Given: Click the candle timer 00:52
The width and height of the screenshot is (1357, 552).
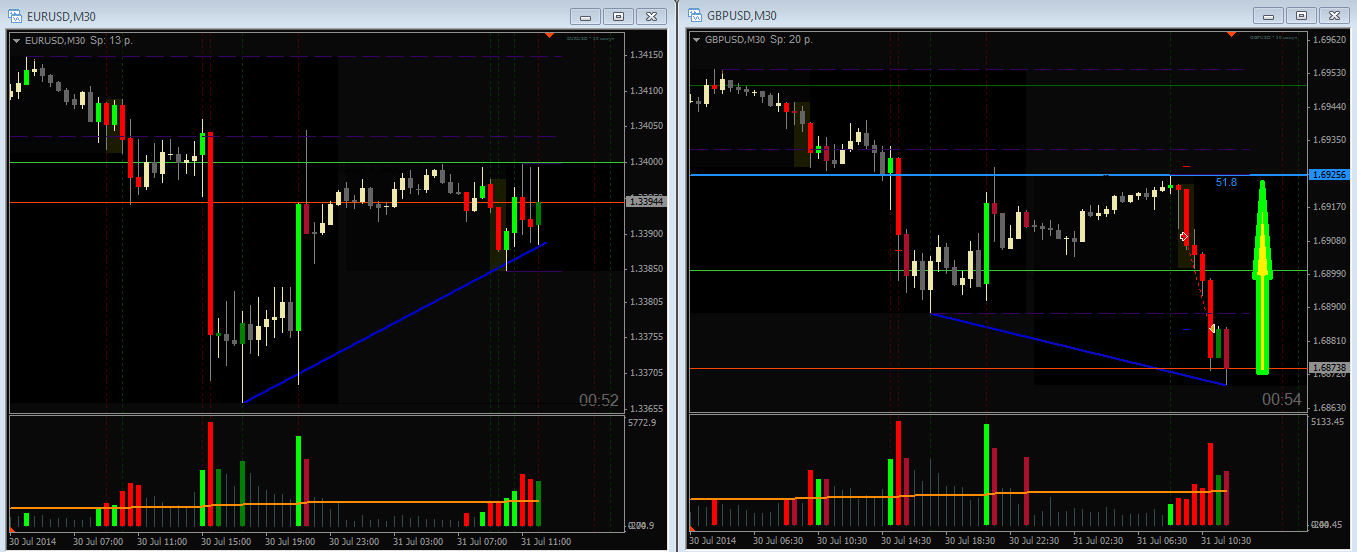Looking at the screenshot, I should [599, 401].
